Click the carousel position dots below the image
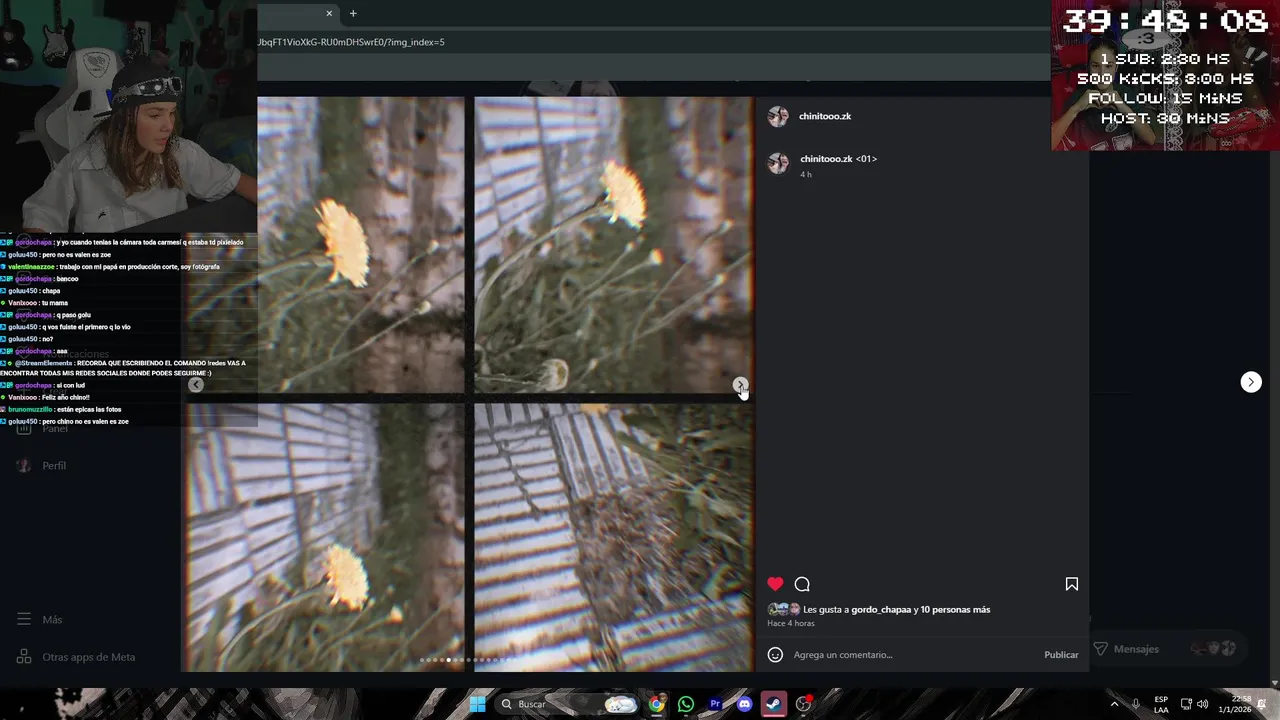This screenshot has height=720, width=1280. pos(467,660)
